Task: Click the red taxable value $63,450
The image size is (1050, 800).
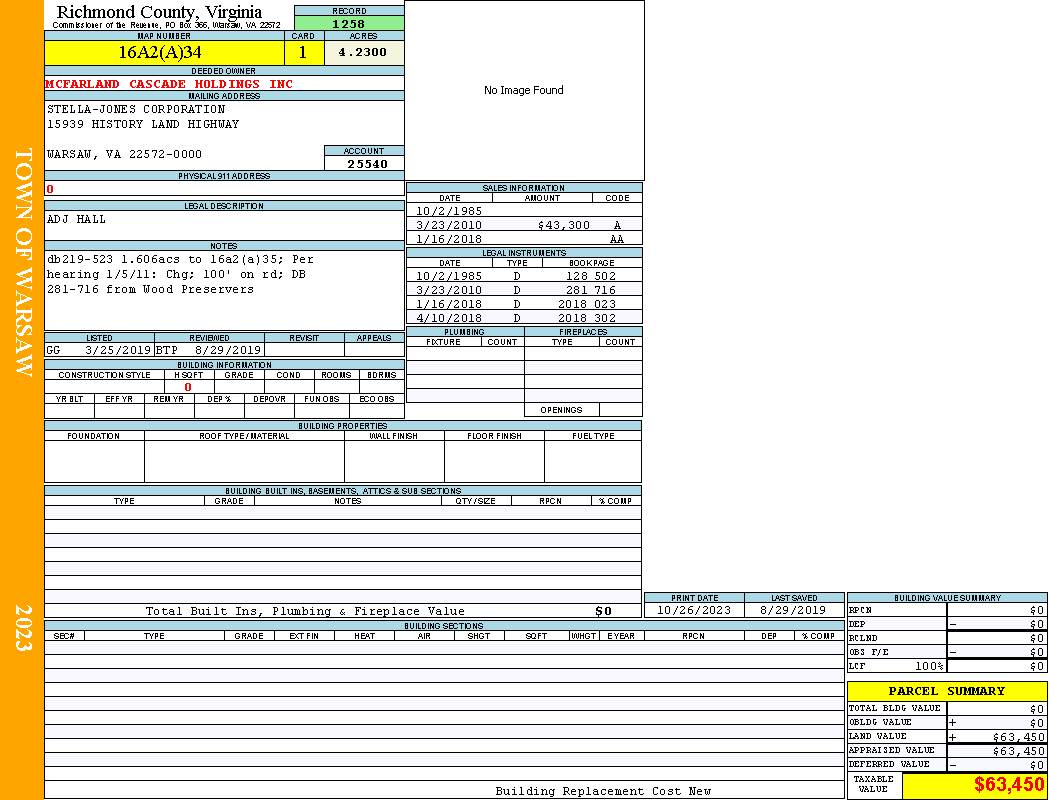Action: [1008, 785]
